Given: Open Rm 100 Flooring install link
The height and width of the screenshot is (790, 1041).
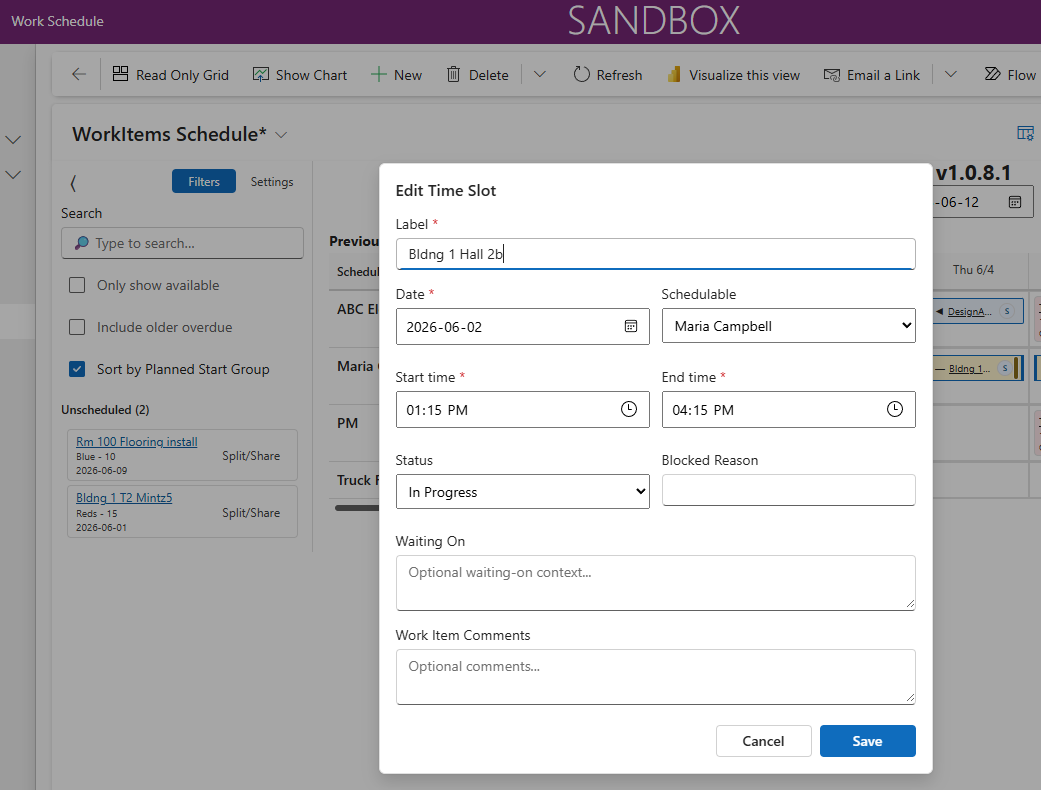Looking at the screenshot, I should click(x=137, y=441).
